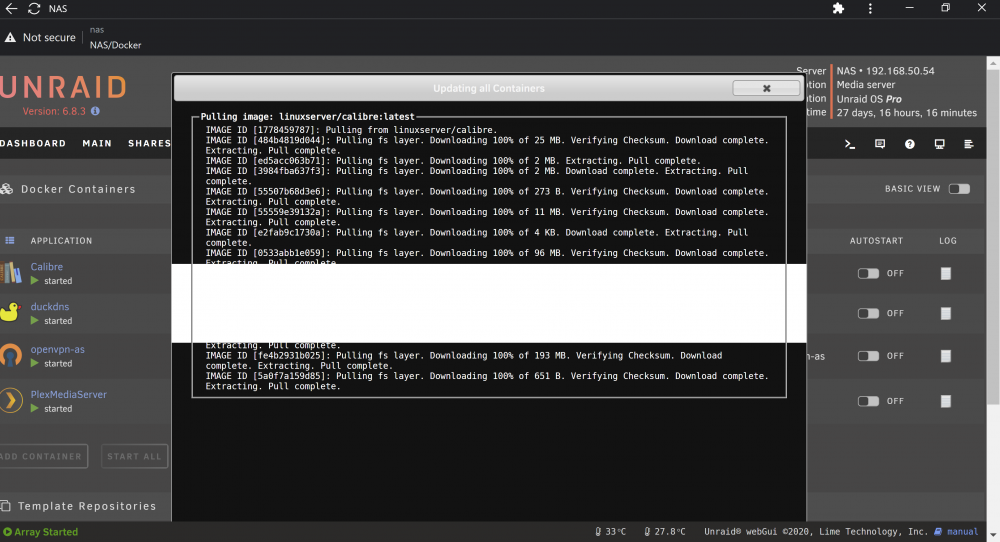Click the NAS/Docker address bar

tap(115, 45)
